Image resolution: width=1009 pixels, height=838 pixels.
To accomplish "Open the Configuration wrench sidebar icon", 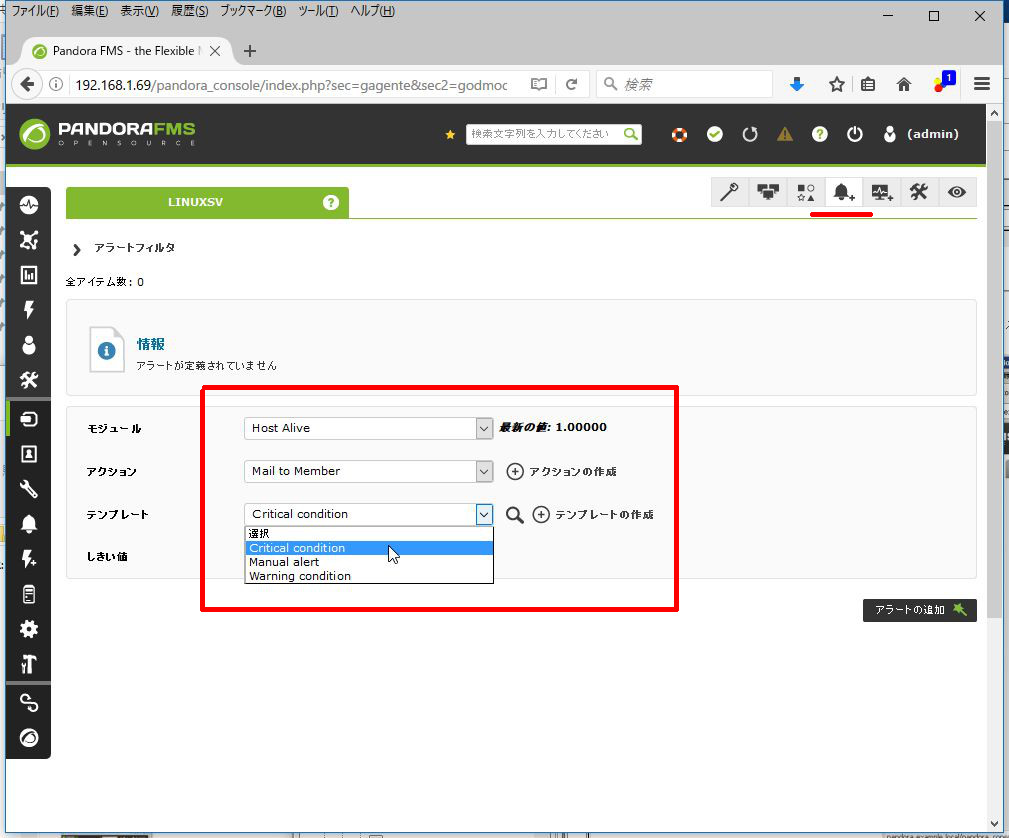I will (x=28, y=489).
